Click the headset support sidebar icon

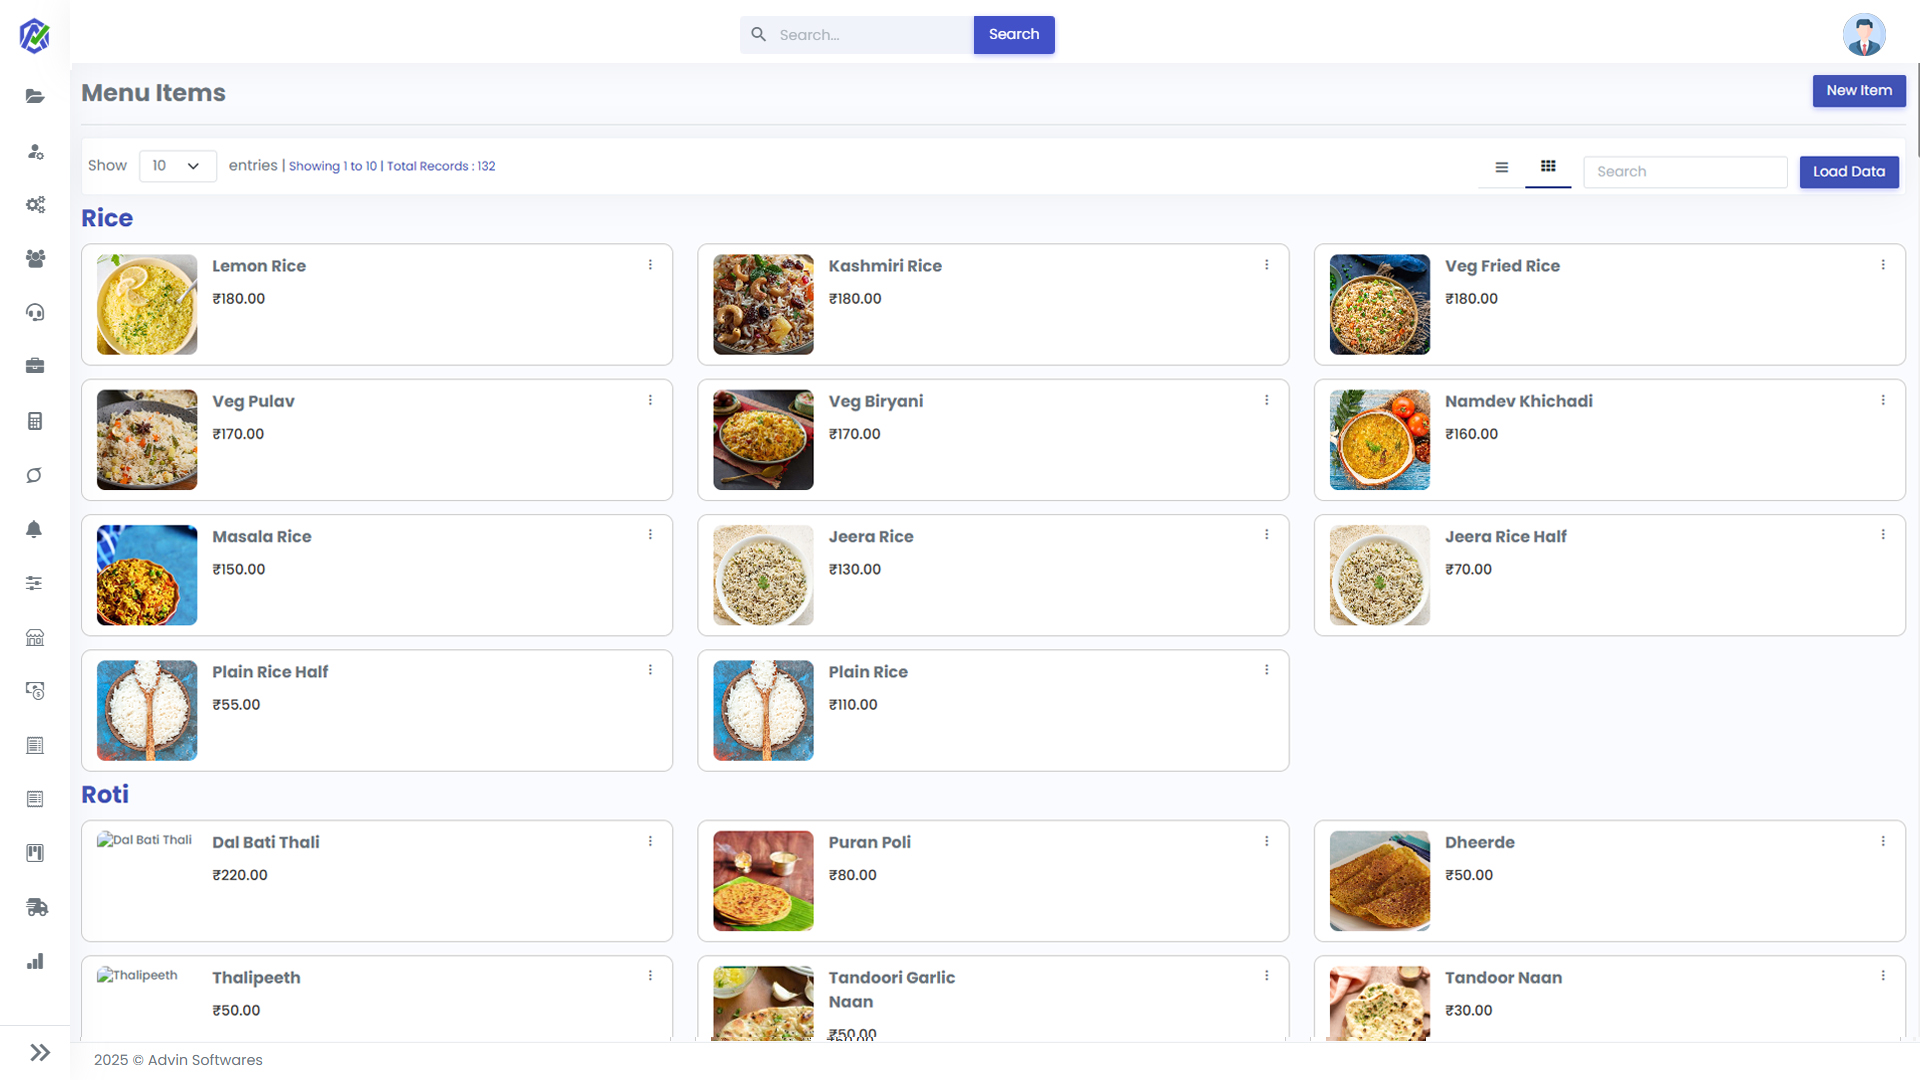(x=35, y=312)
